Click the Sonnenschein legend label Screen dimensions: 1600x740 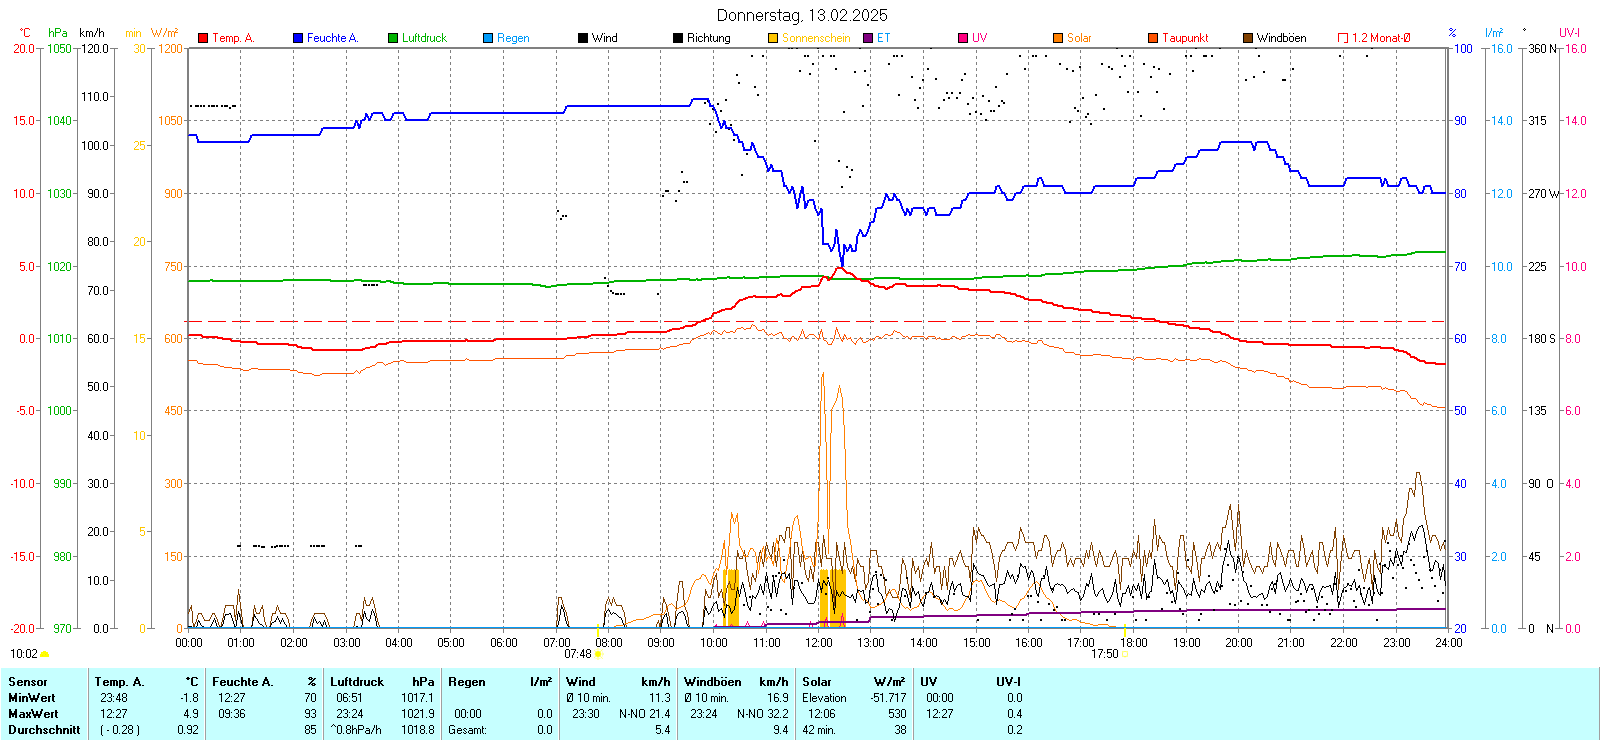(816, 38)
